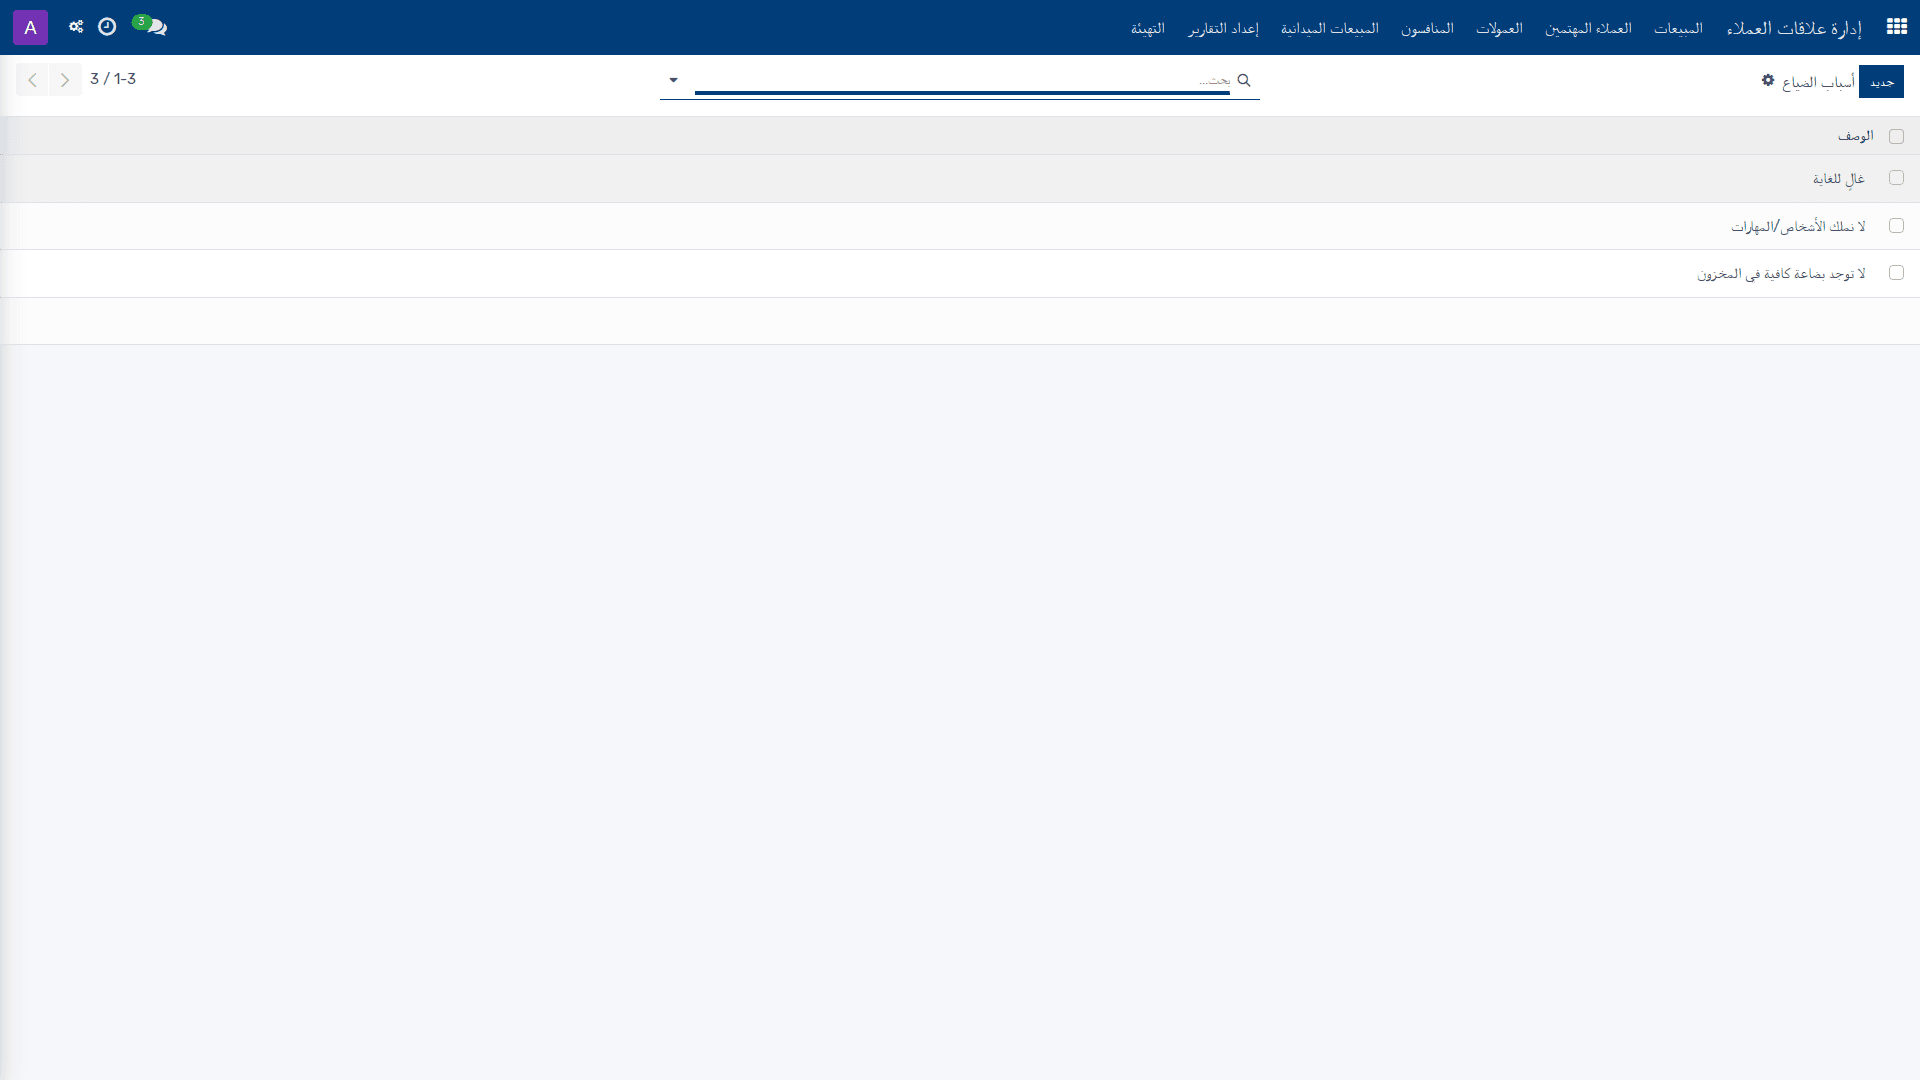
Task: Expand the search options dropdown arrow
Action: click(x=673, y=80)
